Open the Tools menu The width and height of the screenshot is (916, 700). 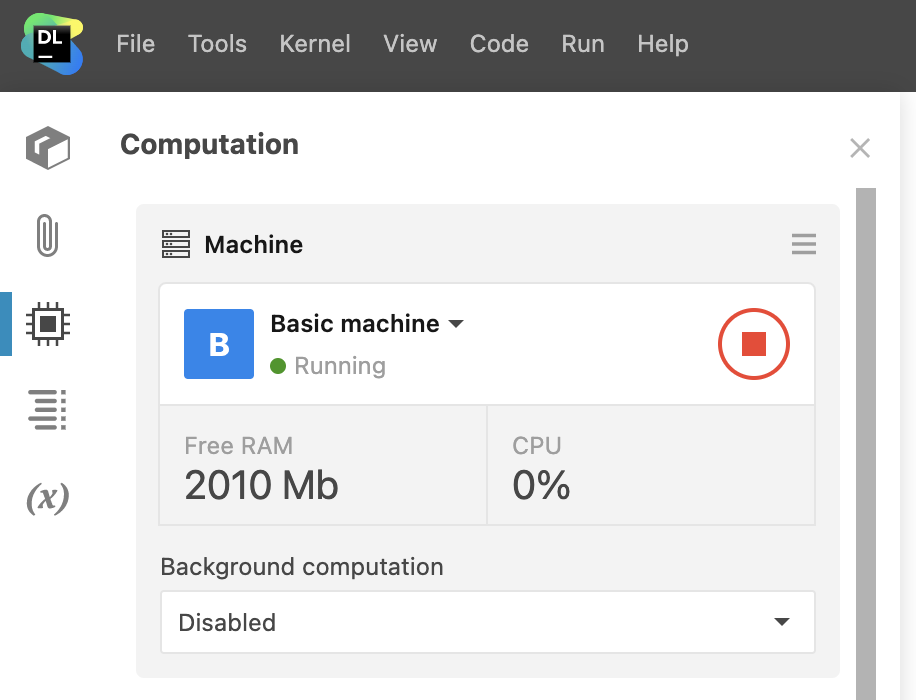point(217,44)
